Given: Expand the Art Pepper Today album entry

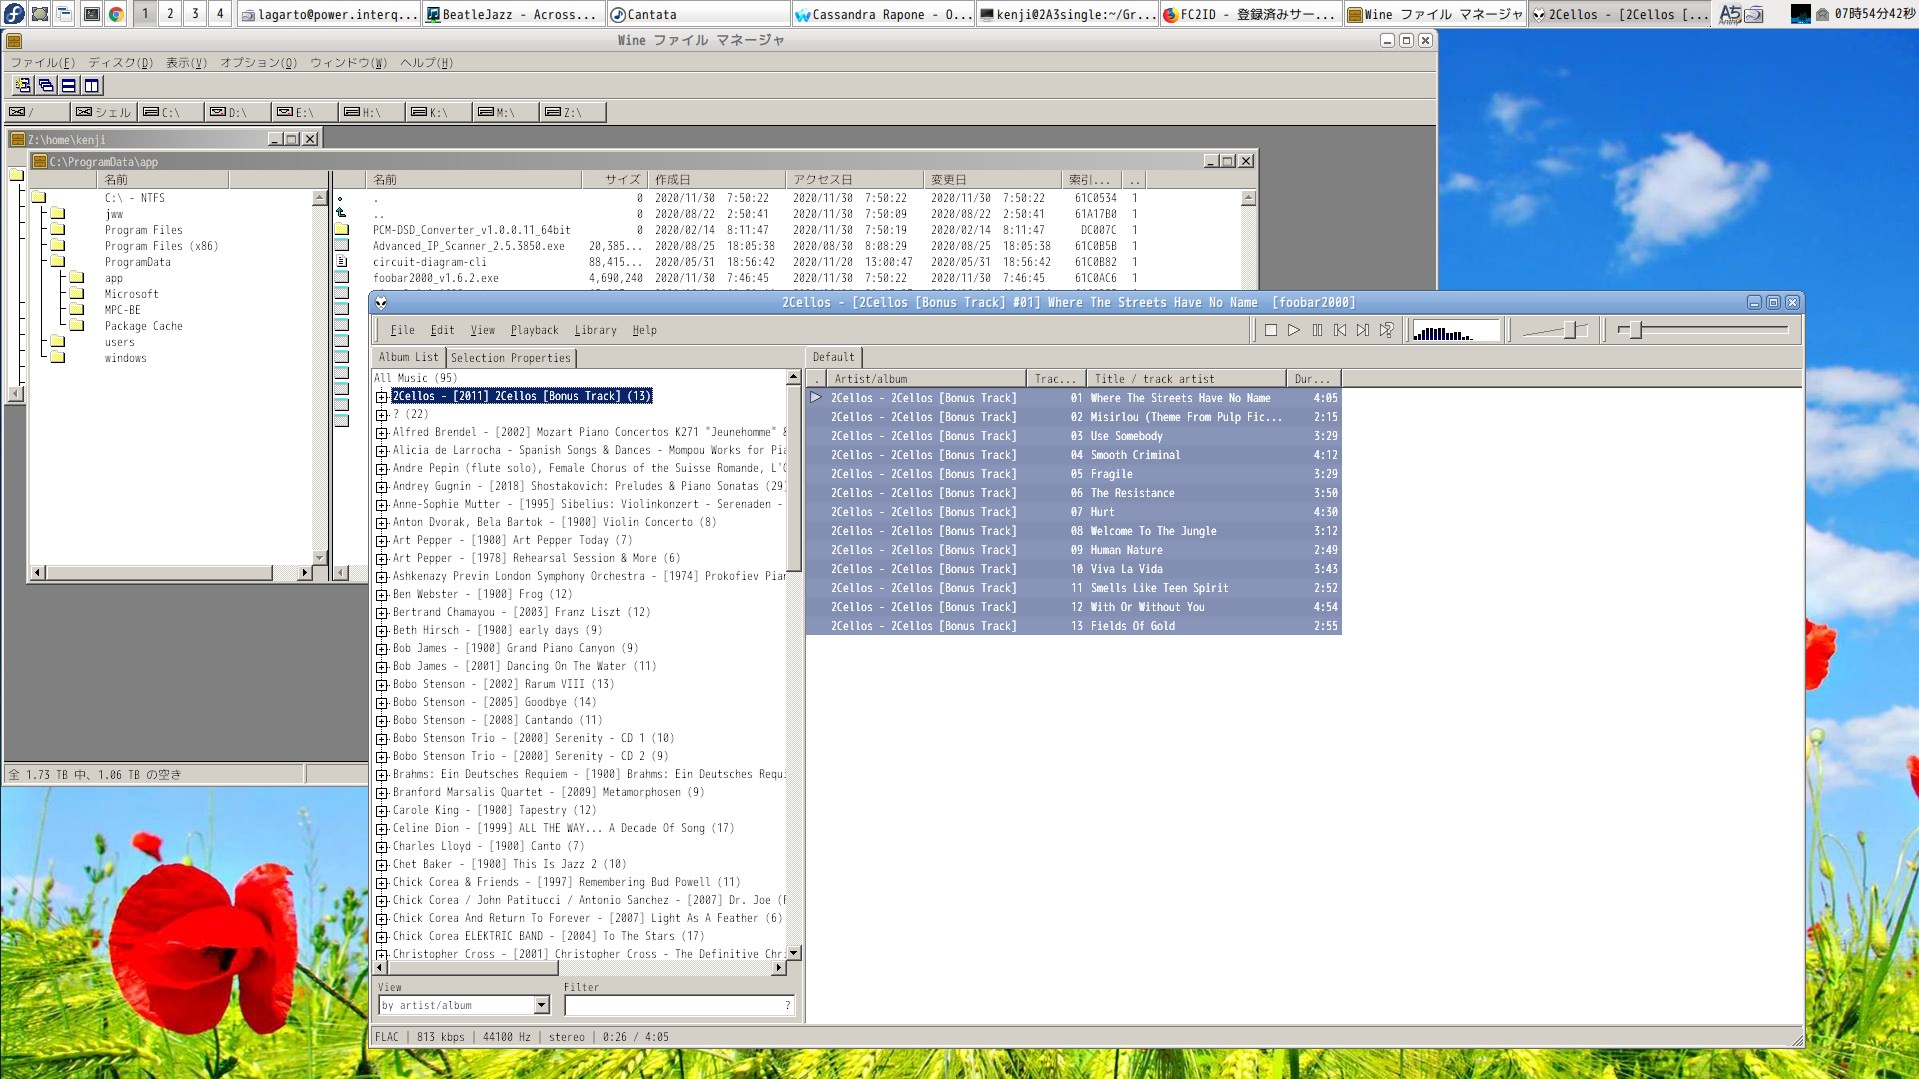Looking at the screenshot, I should [382, 540].
